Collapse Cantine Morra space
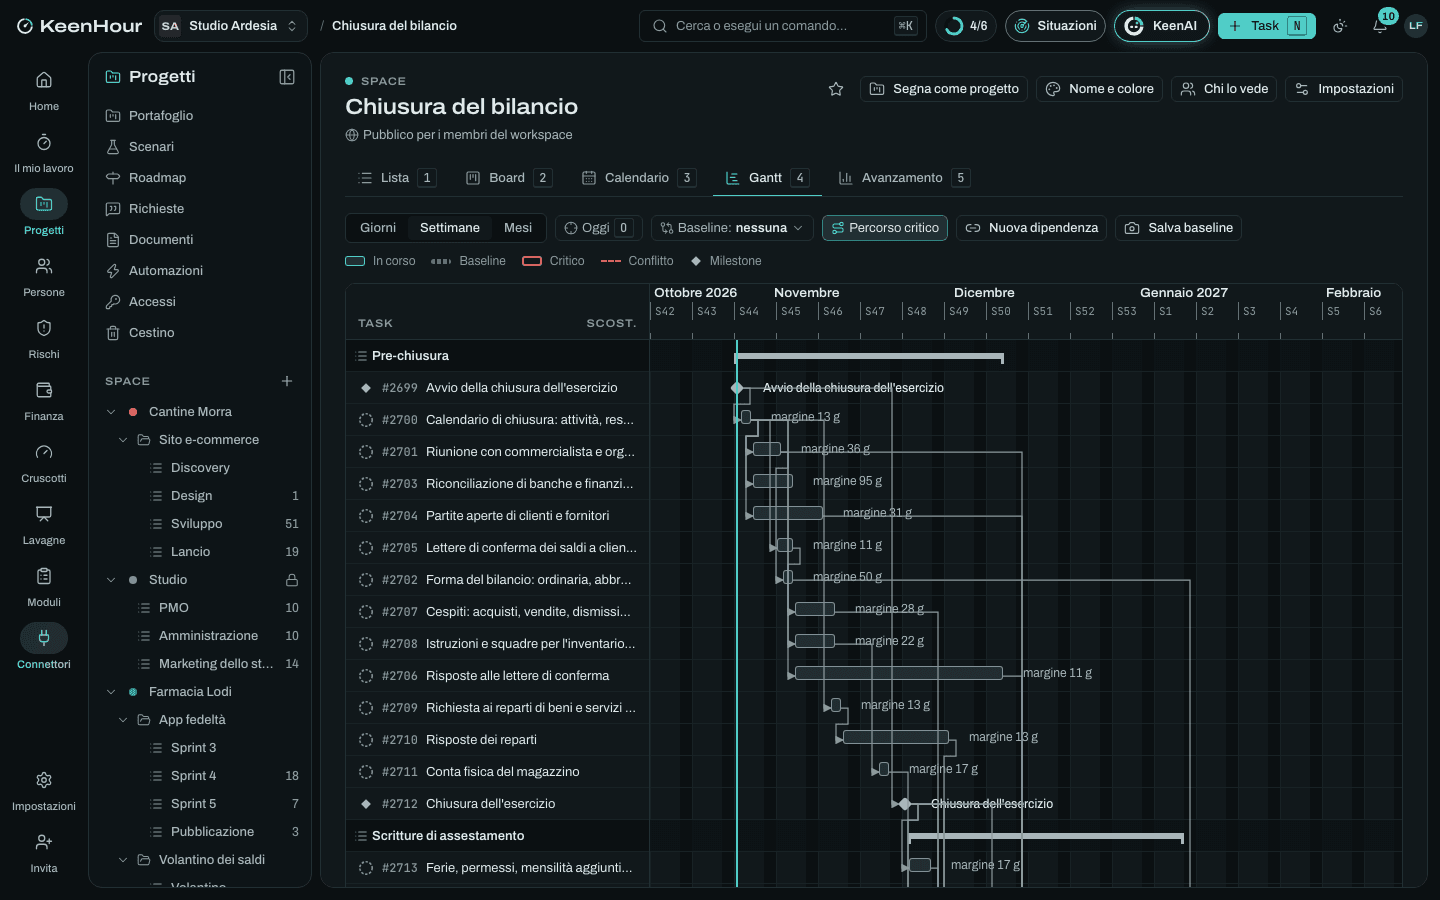 111,412
